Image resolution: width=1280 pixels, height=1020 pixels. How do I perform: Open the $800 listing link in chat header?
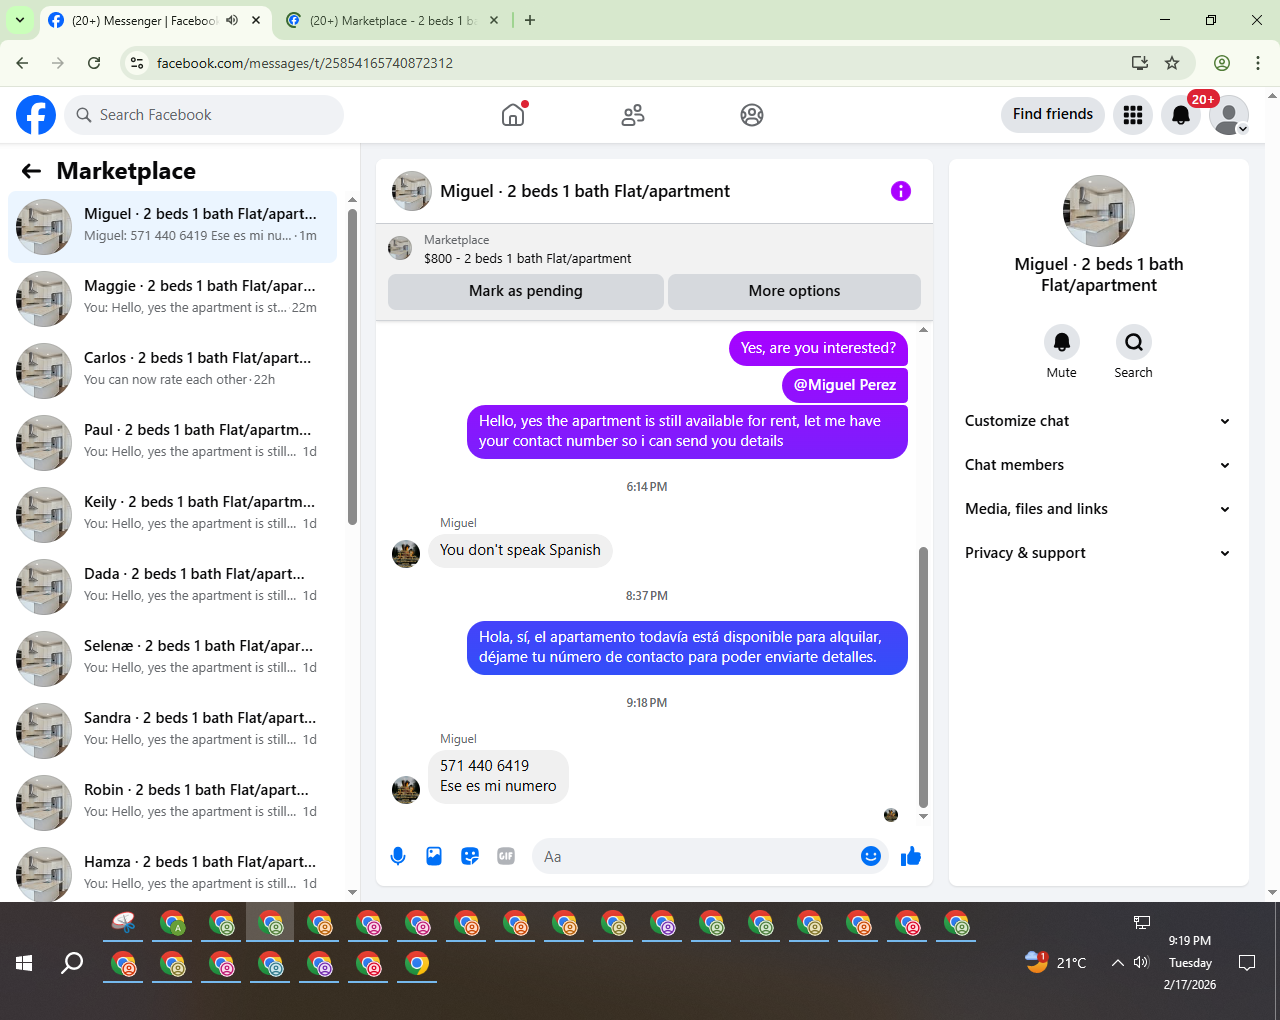527,258
